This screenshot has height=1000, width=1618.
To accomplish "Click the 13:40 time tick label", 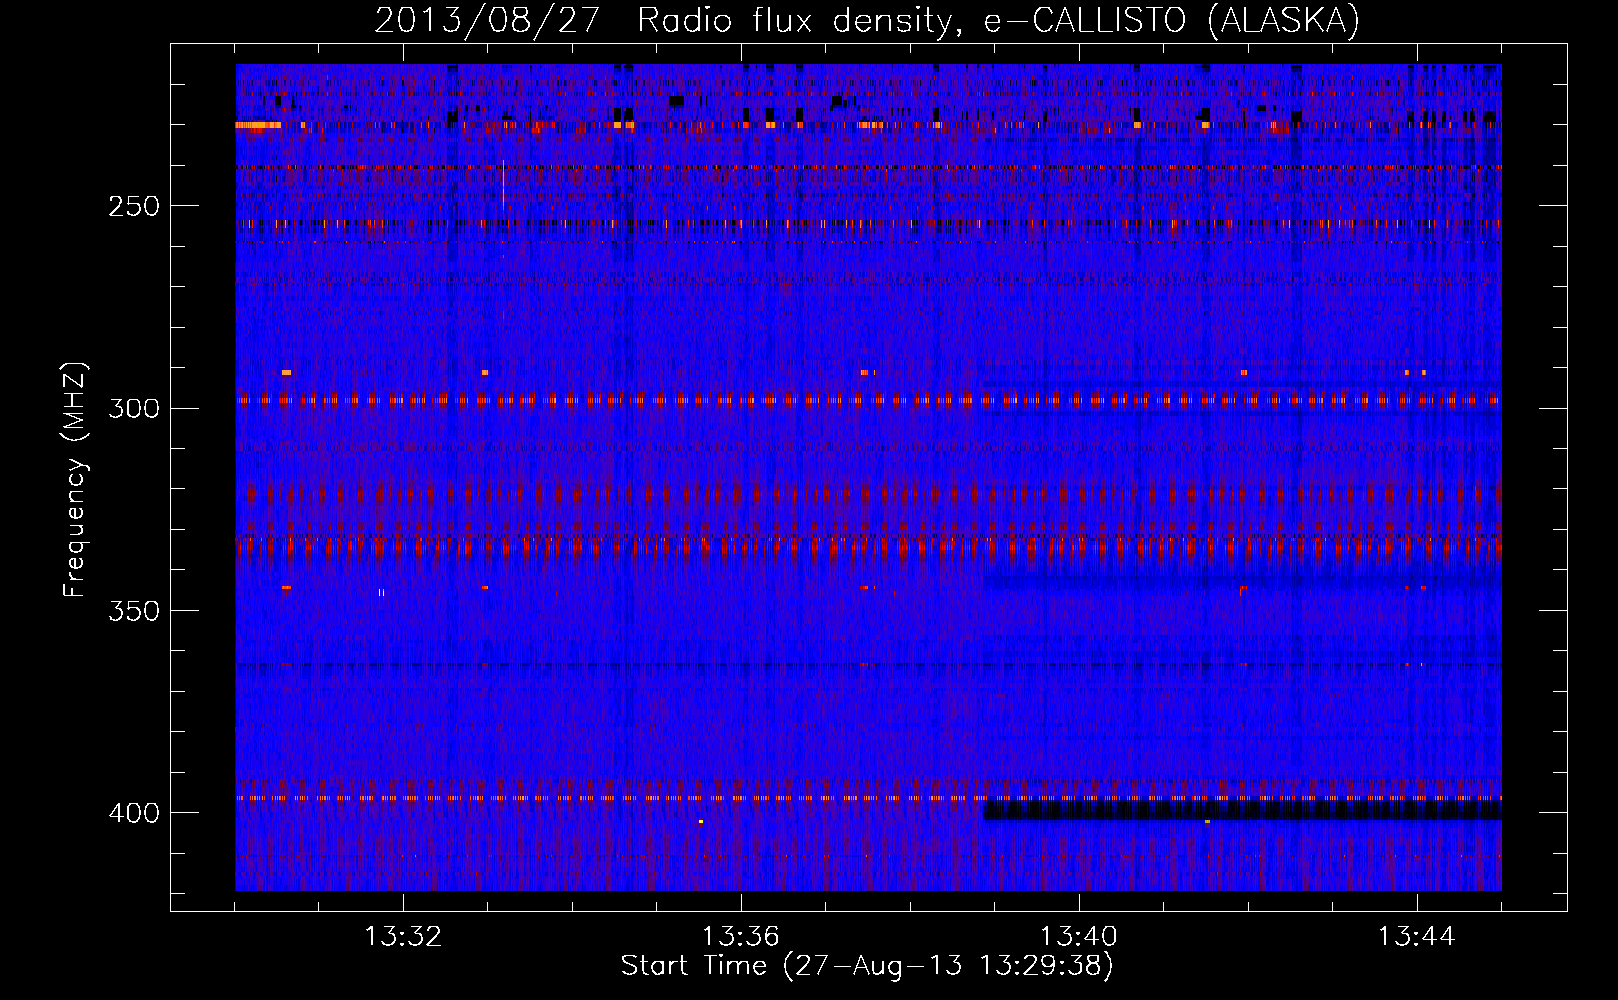I will (x=1079, y=936).
